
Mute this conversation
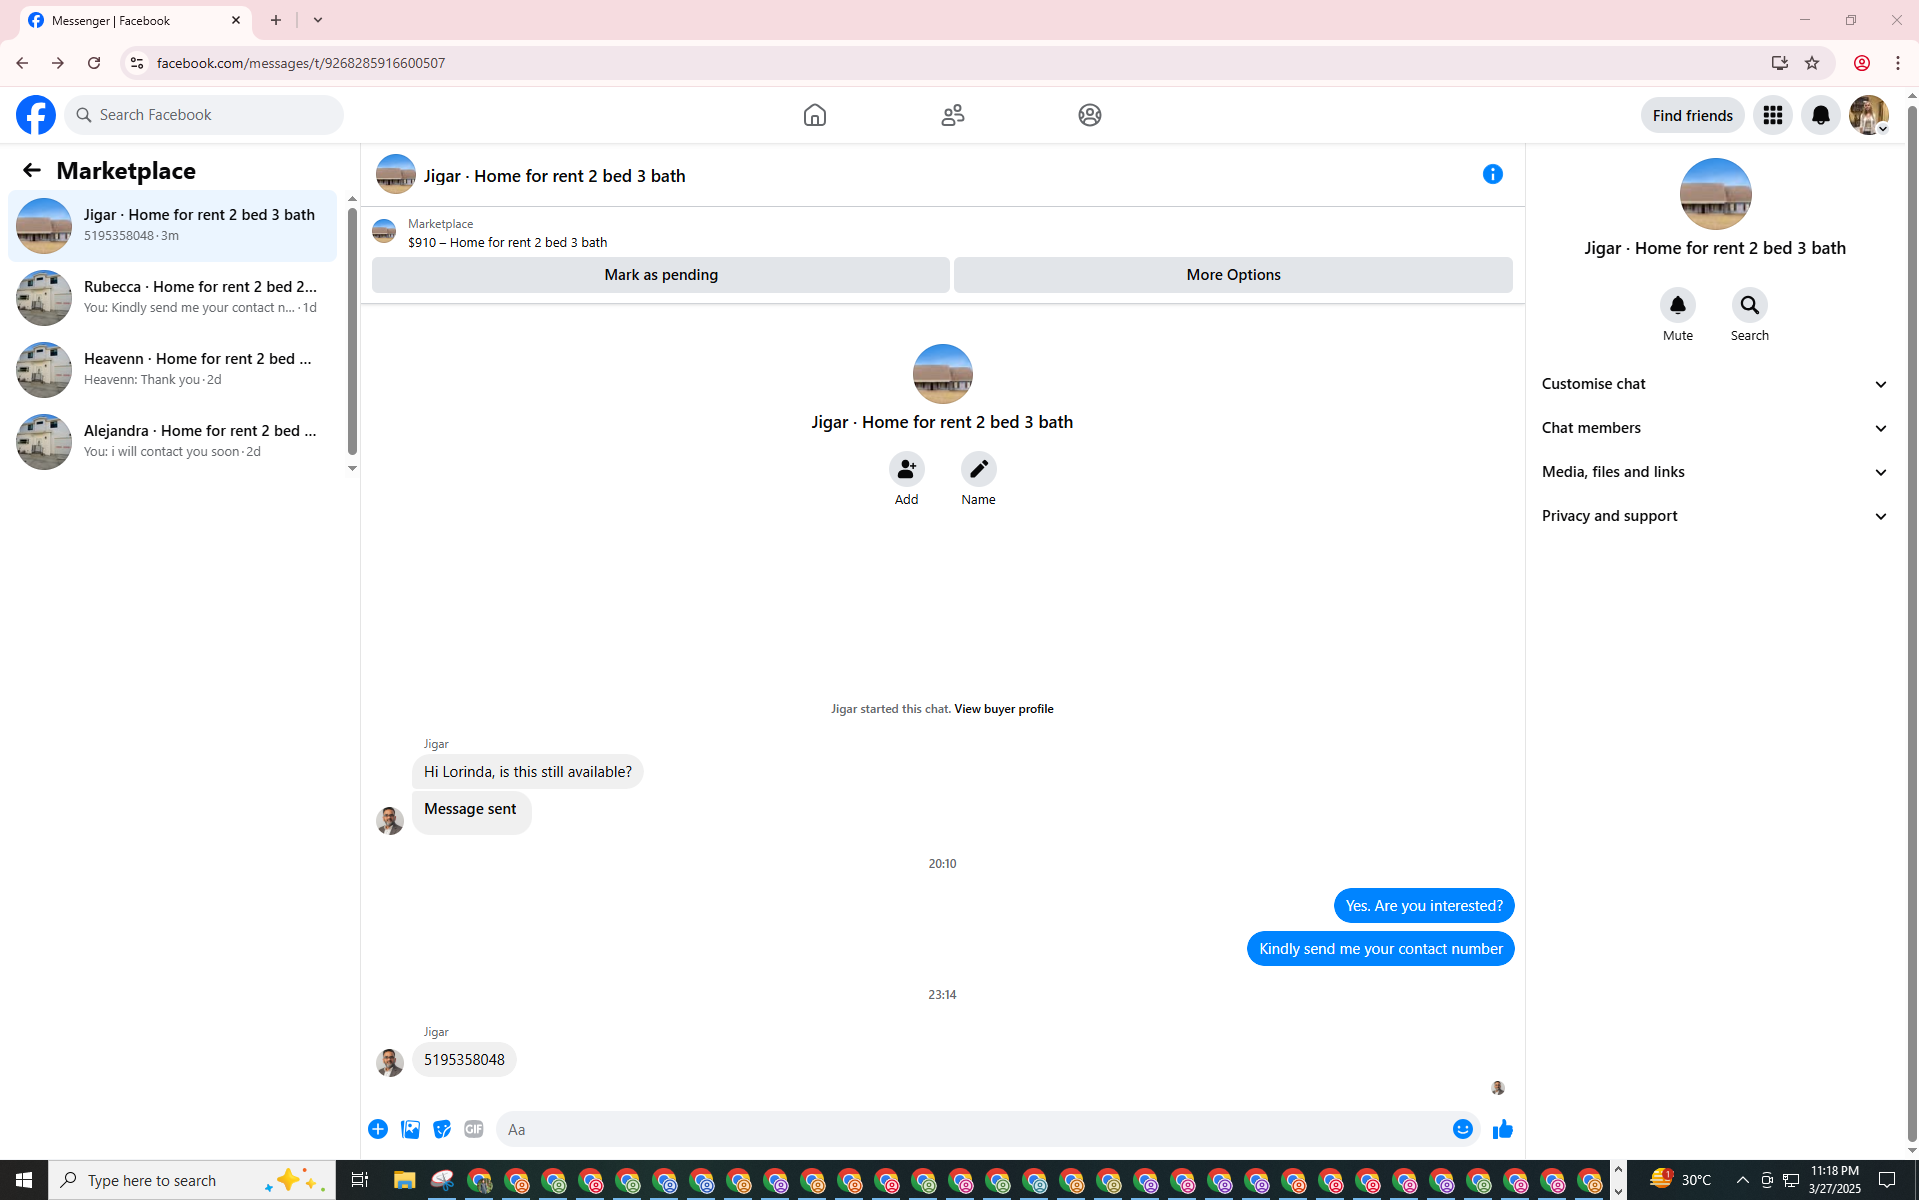(x=1678, y=305)
